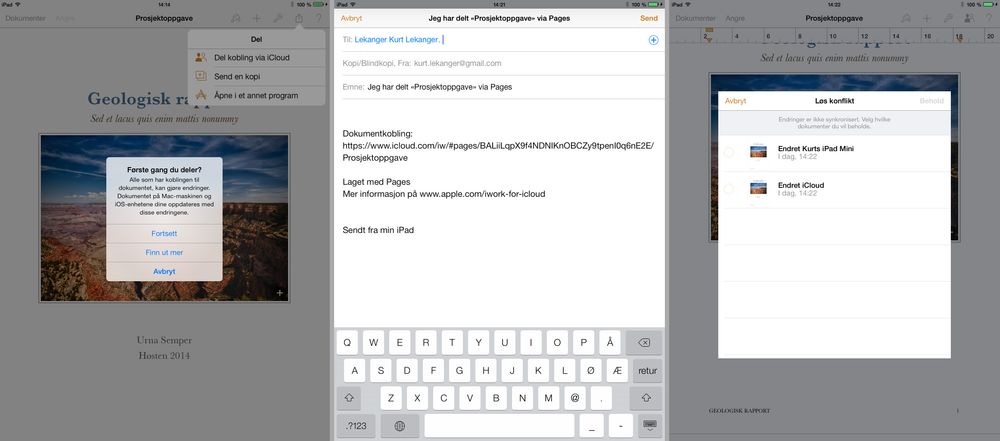Choose Åpne i et annet program
Screen dimensions: 1000x441
click(x=256, y=96)
